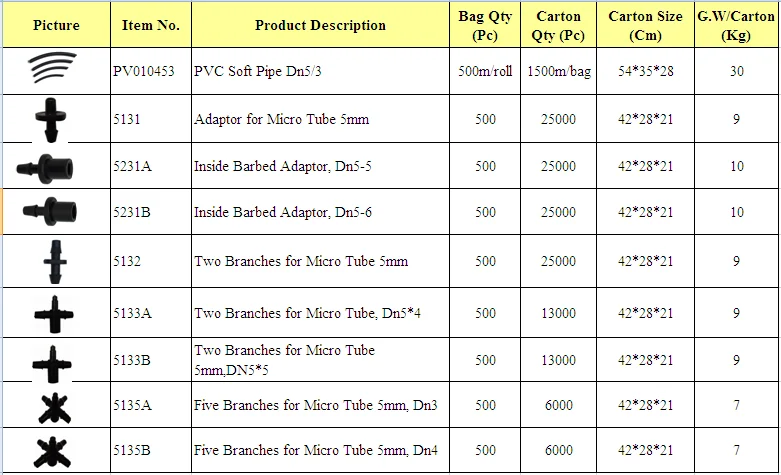Click the Bag Qty (Pc) header
Screen dimensions: 781x475
(x=485, y=25)
